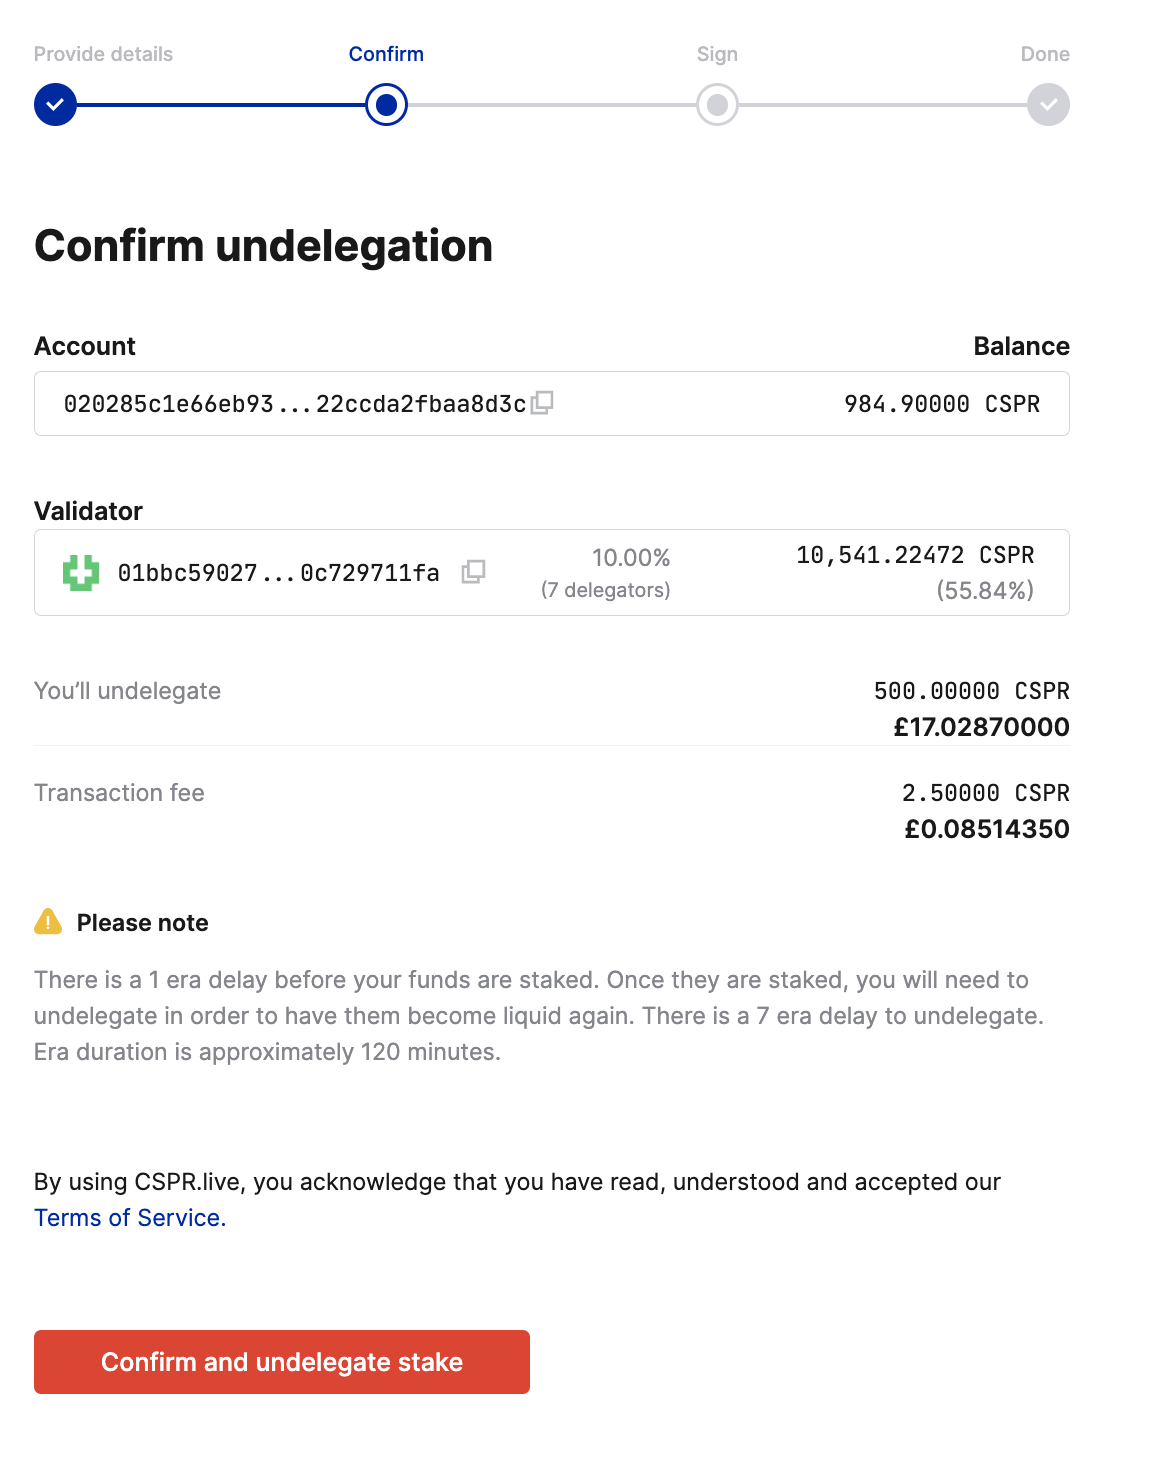
Task: Click the filled Confirm step circle
Action: click(386, 104)
